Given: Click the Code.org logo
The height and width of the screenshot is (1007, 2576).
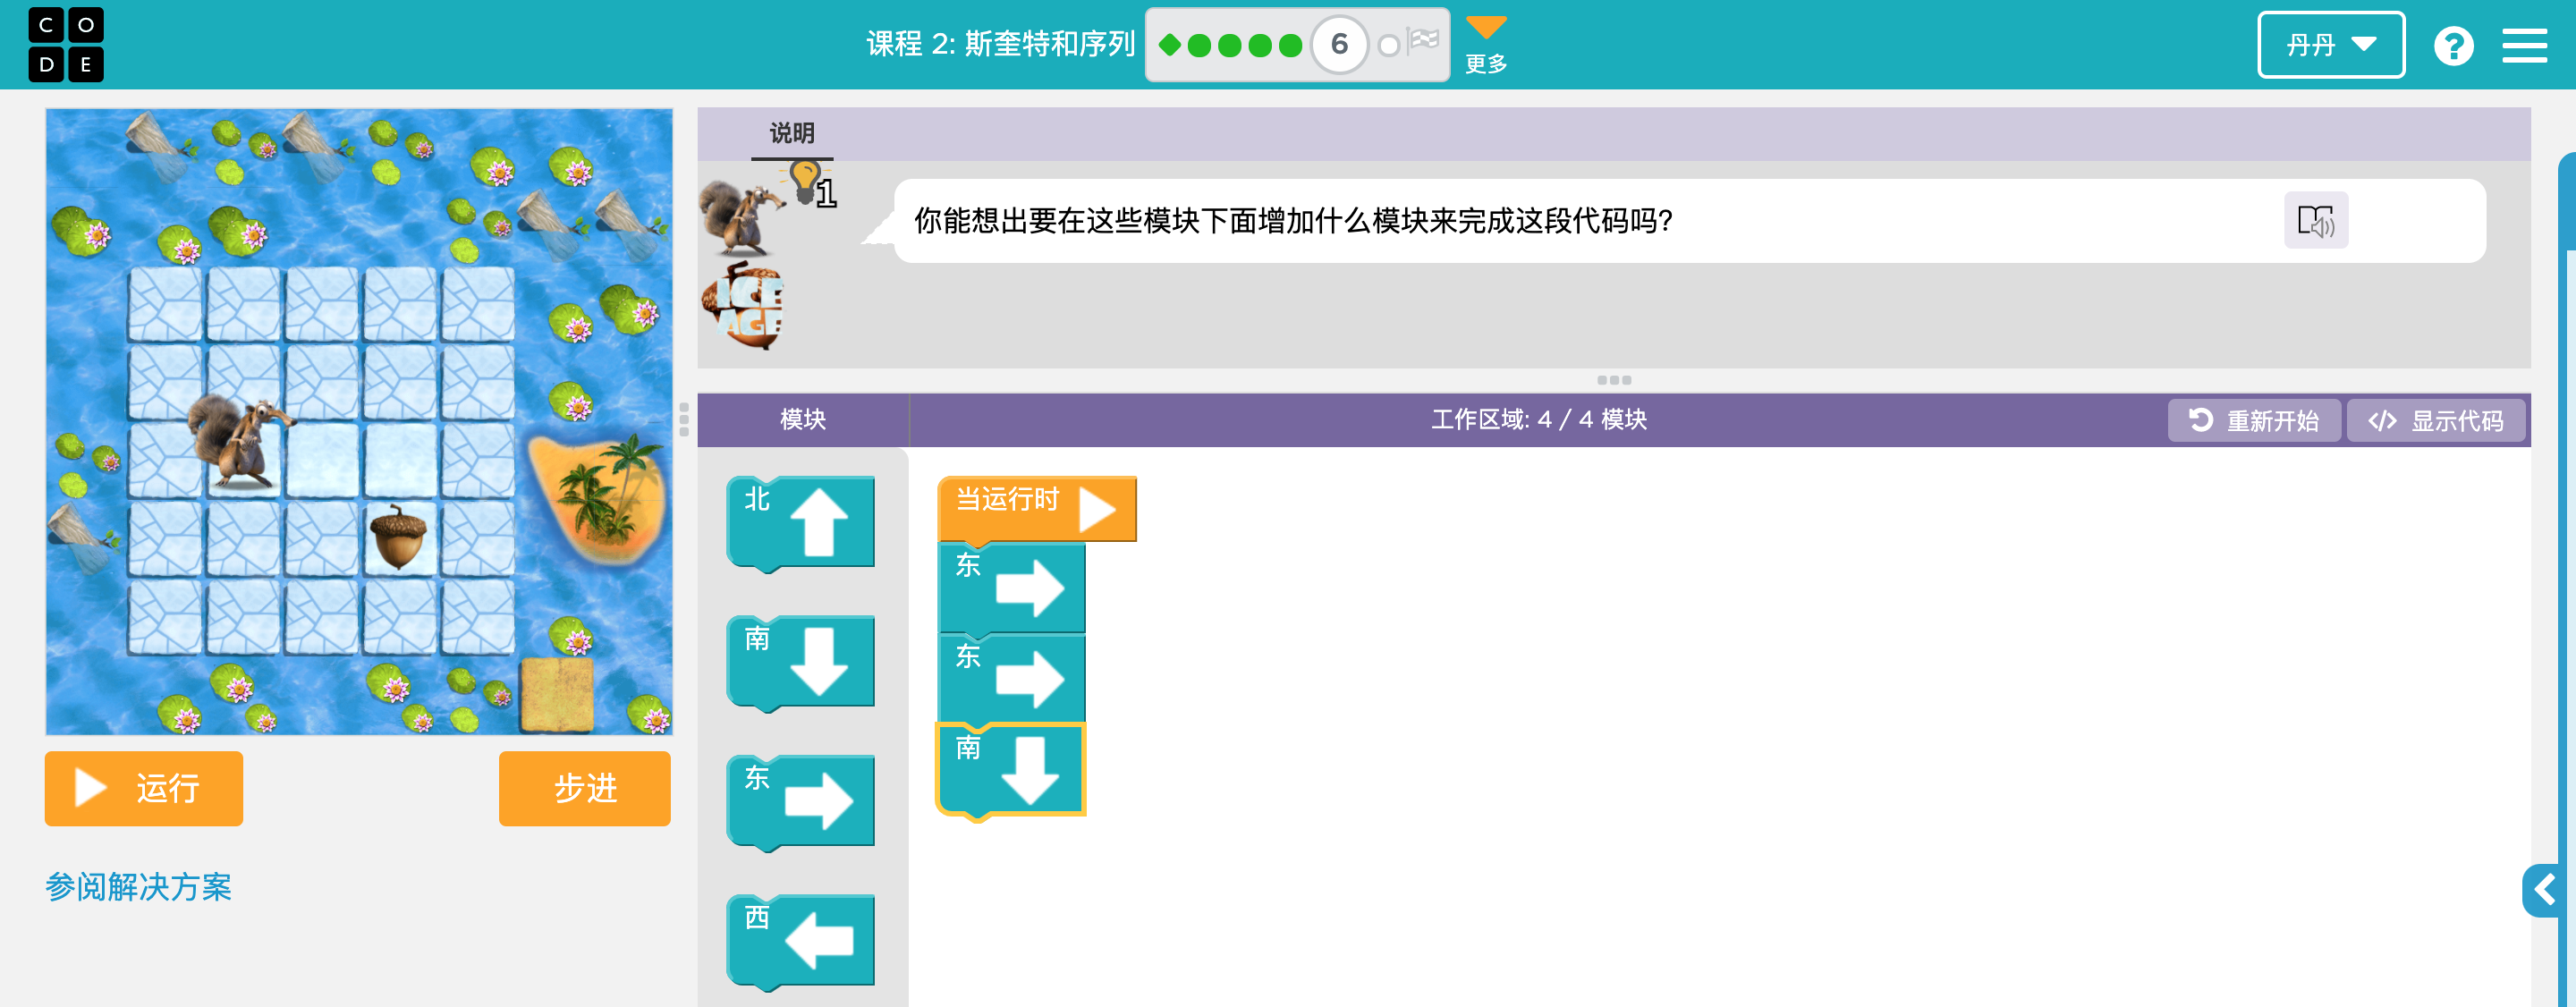Looking at the screenshot, I should coord(66,45).
